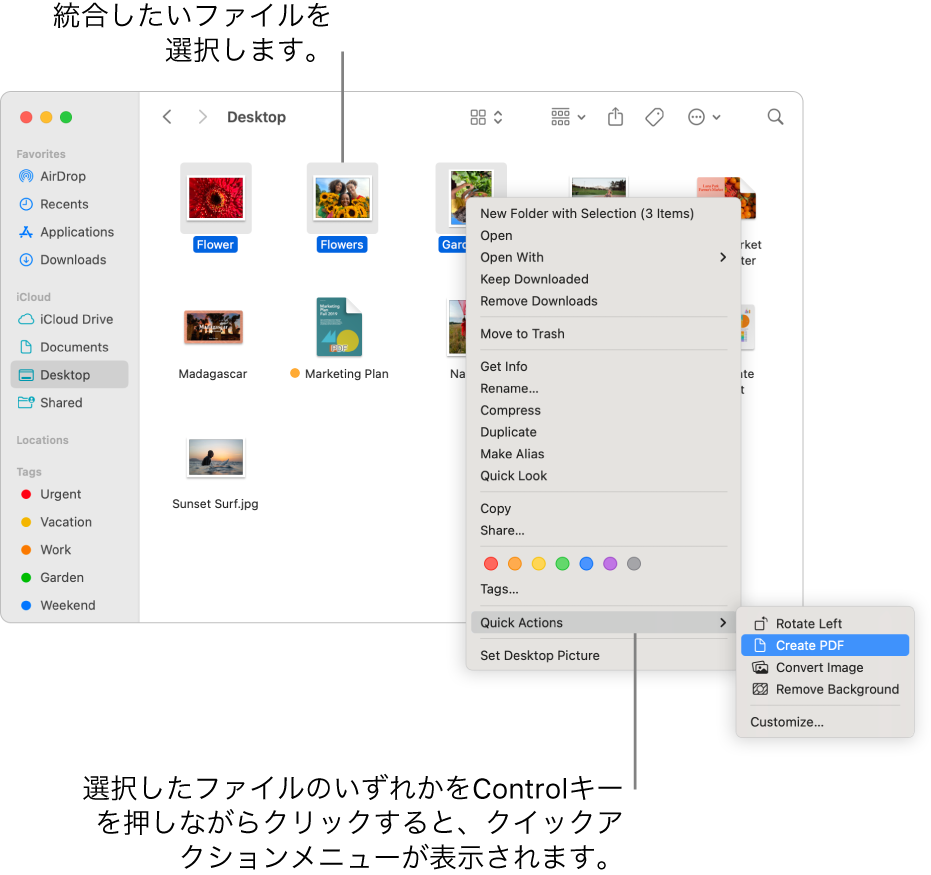The height and width of the screenshot is (875, 931).
Task: Open Applications in the sidebar
Action: (69, 232)
